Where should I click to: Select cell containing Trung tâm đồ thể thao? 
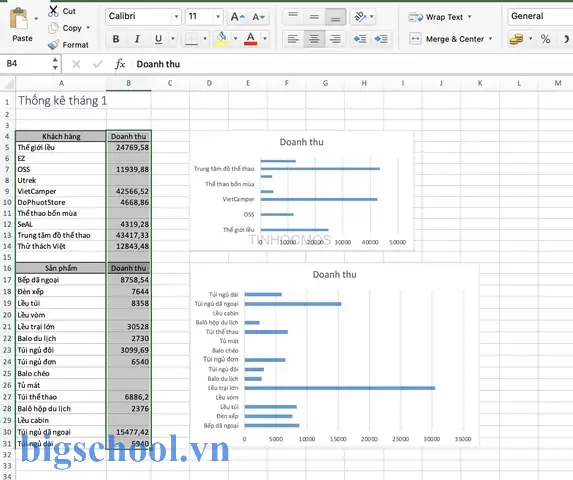[61, 235]
